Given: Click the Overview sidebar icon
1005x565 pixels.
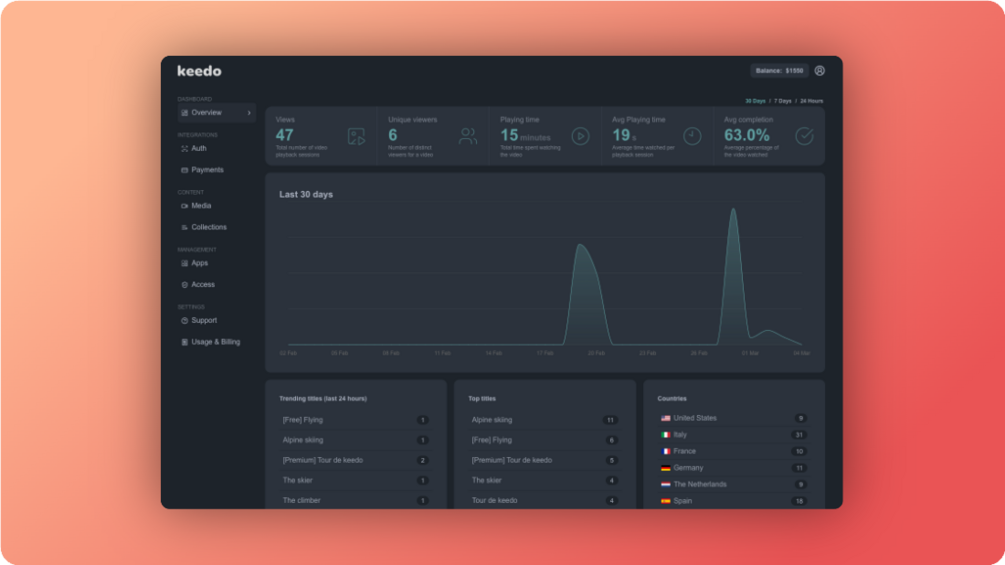Looking at the screenshot, I should 185,113.
